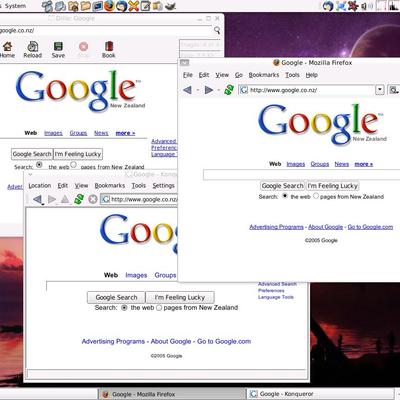The width and height of the screenshot is (400, 400).
Task: Open the Konqueror Tools menu
Action: pyautogui.click(x=139, y=186)
